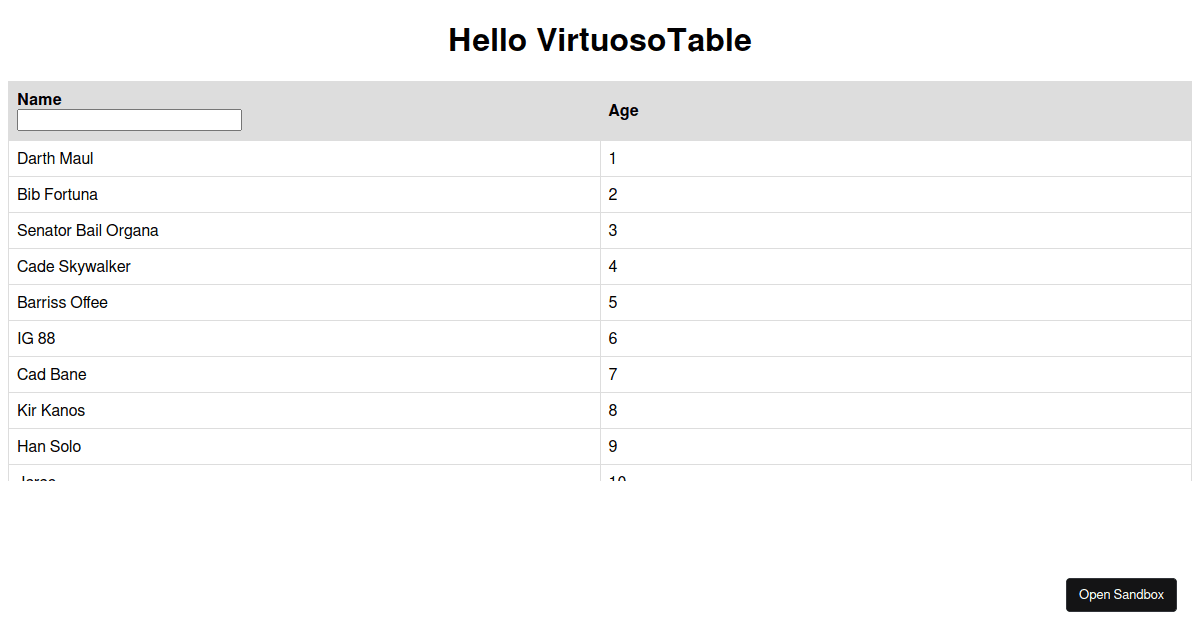Click the table header row background
Viewport: 1200px width, 630px height.
tap(900, 110)
